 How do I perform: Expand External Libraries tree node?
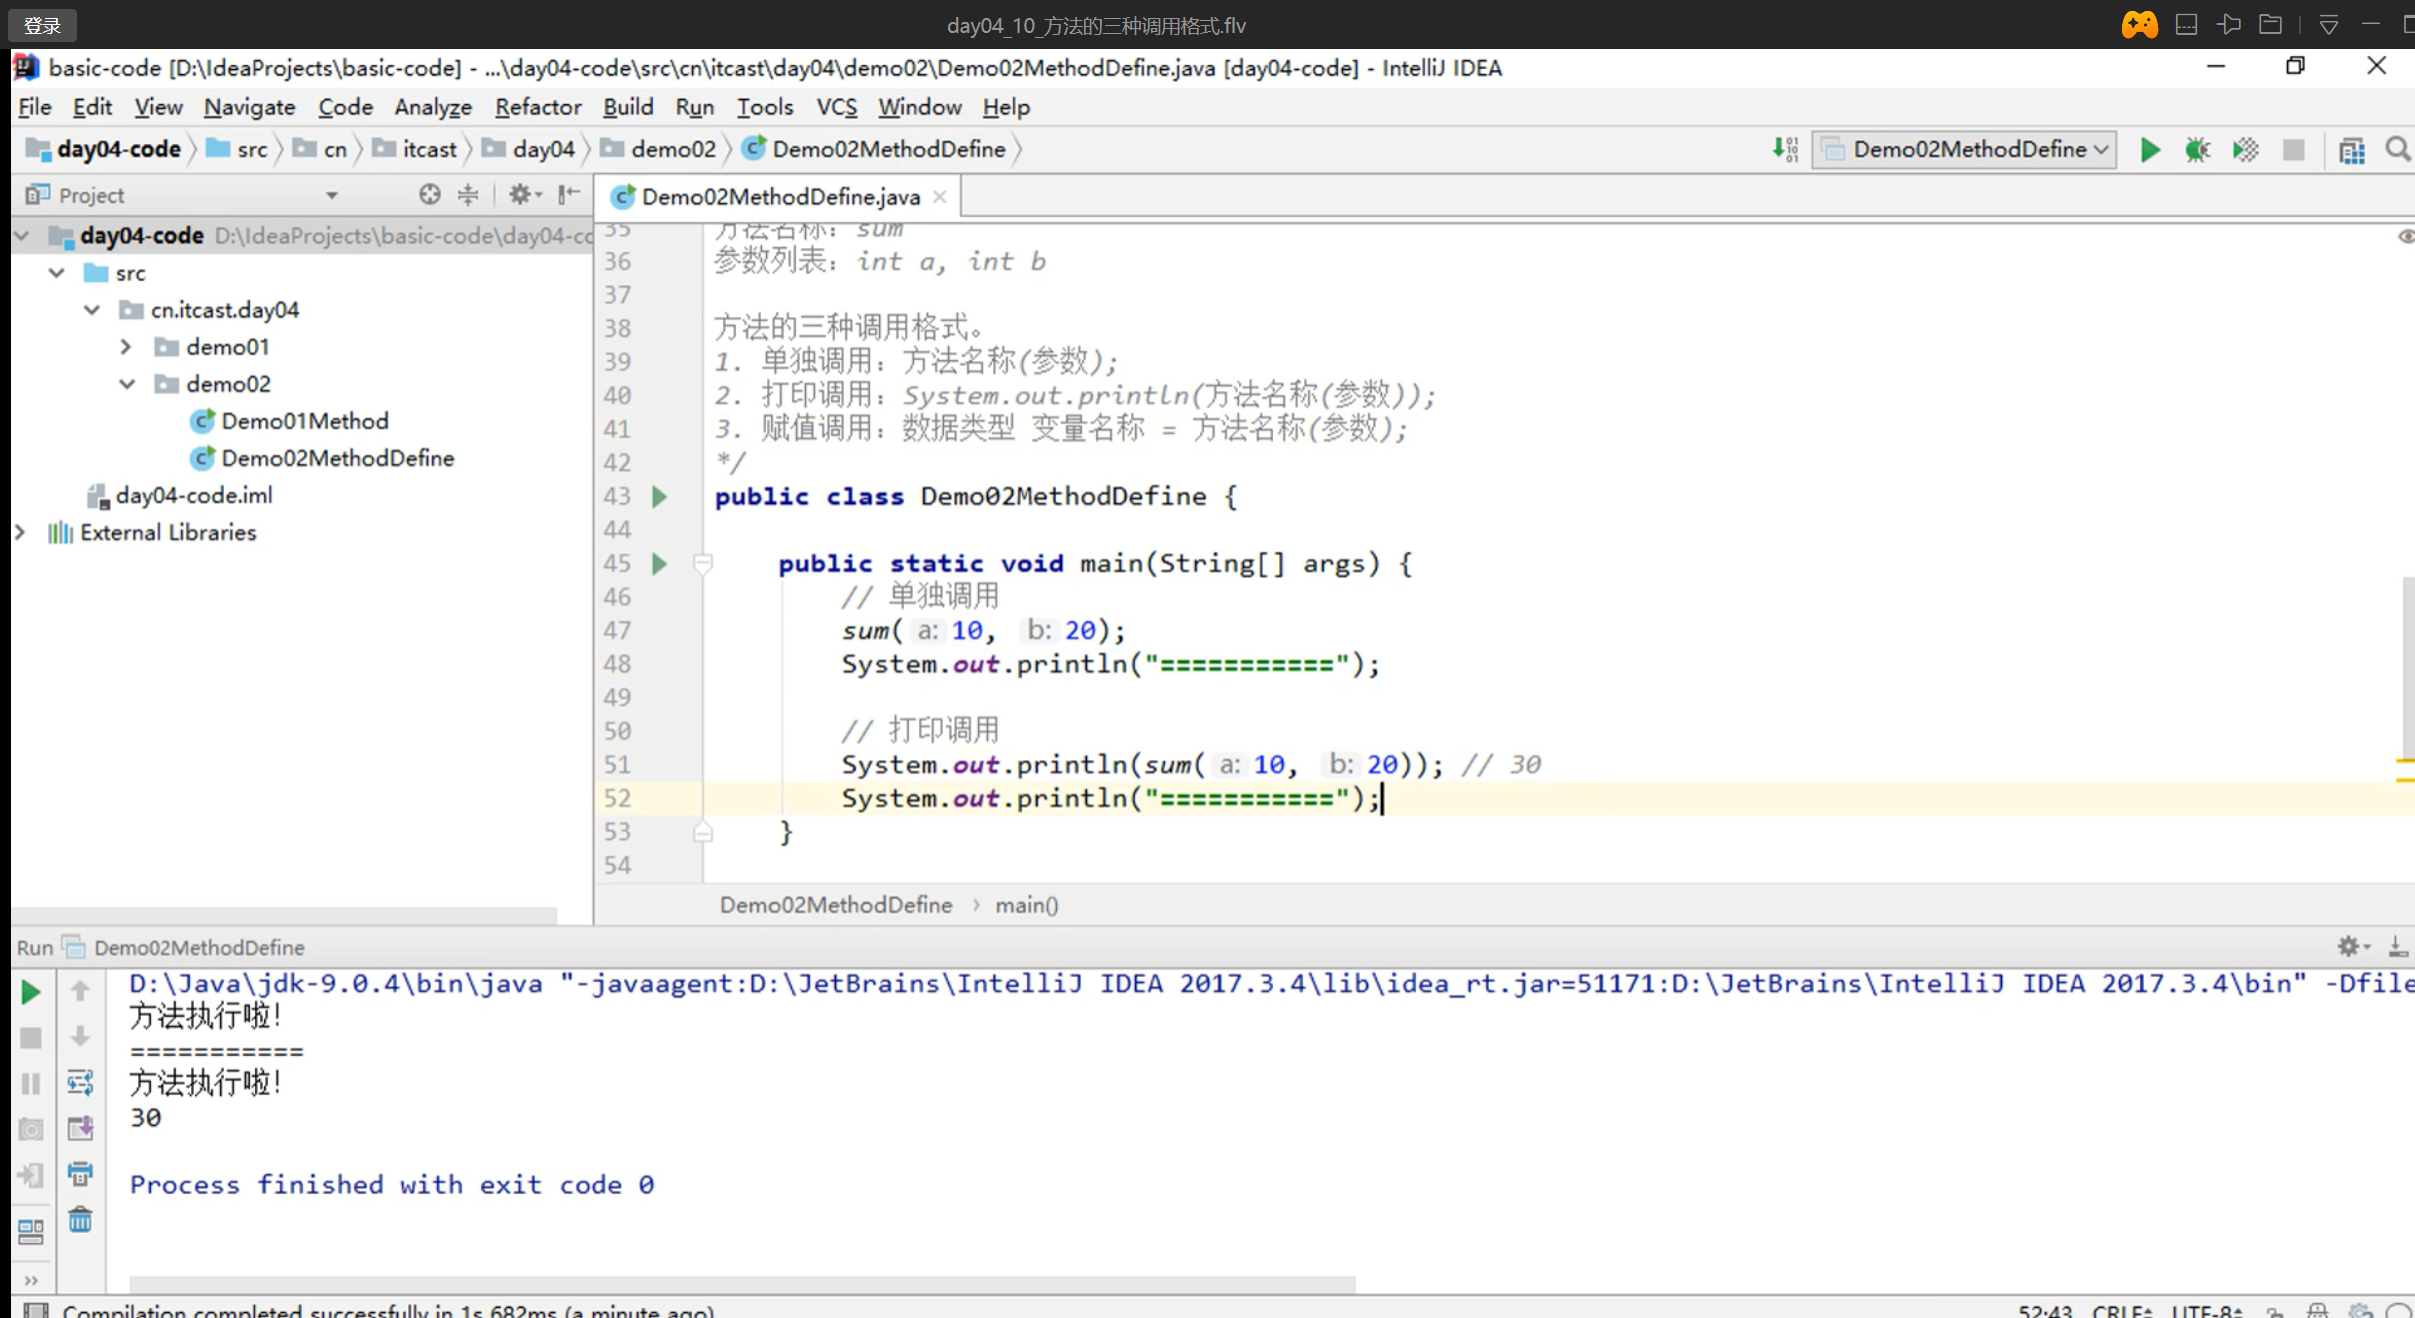point(20,532)
